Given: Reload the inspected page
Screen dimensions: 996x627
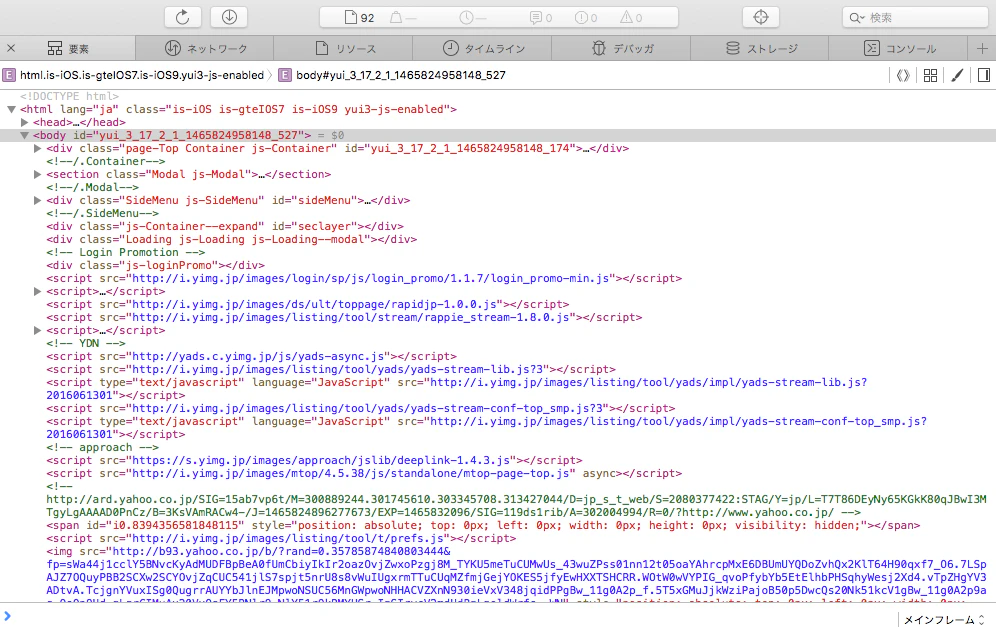Looking at the screenshot, I should pyautogui.click(x=183, y=17).
